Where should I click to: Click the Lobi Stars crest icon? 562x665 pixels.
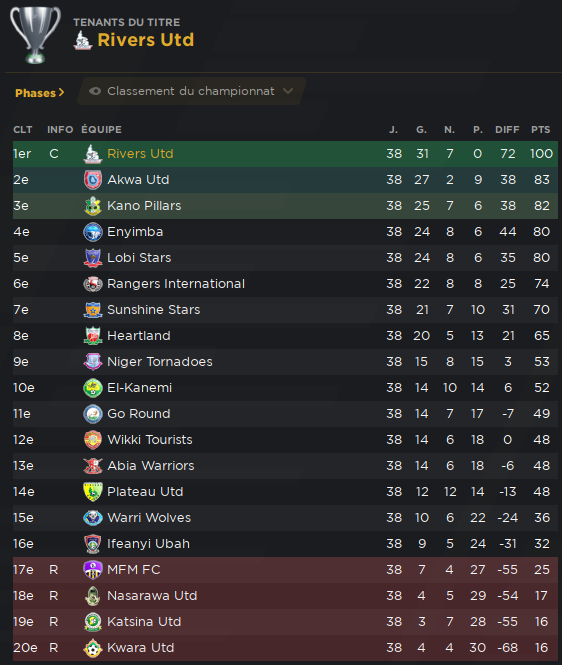pos(92,258)
